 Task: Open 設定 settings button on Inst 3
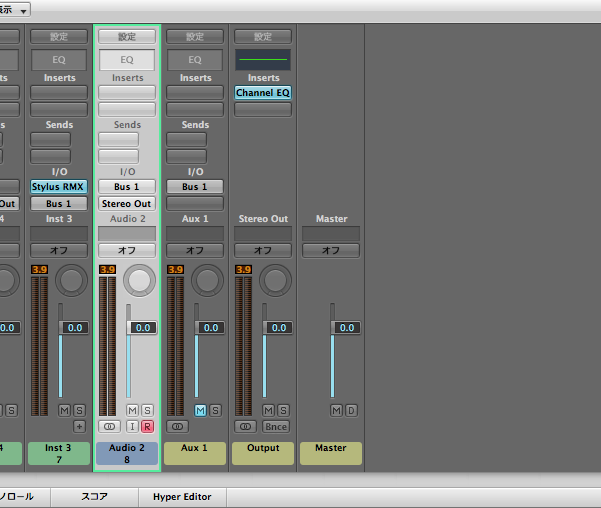[x=59, y=36]
